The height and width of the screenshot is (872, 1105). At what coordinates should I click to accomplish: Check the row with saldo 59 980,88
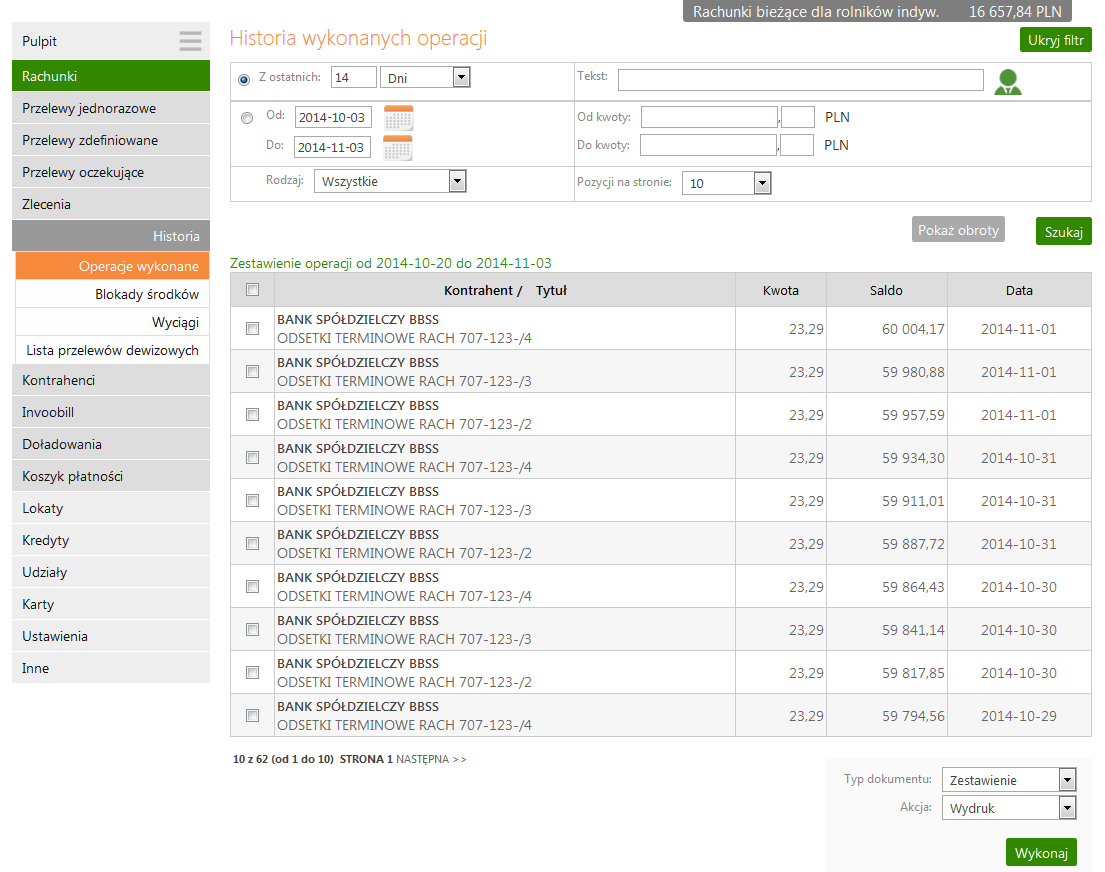point(252,371)
